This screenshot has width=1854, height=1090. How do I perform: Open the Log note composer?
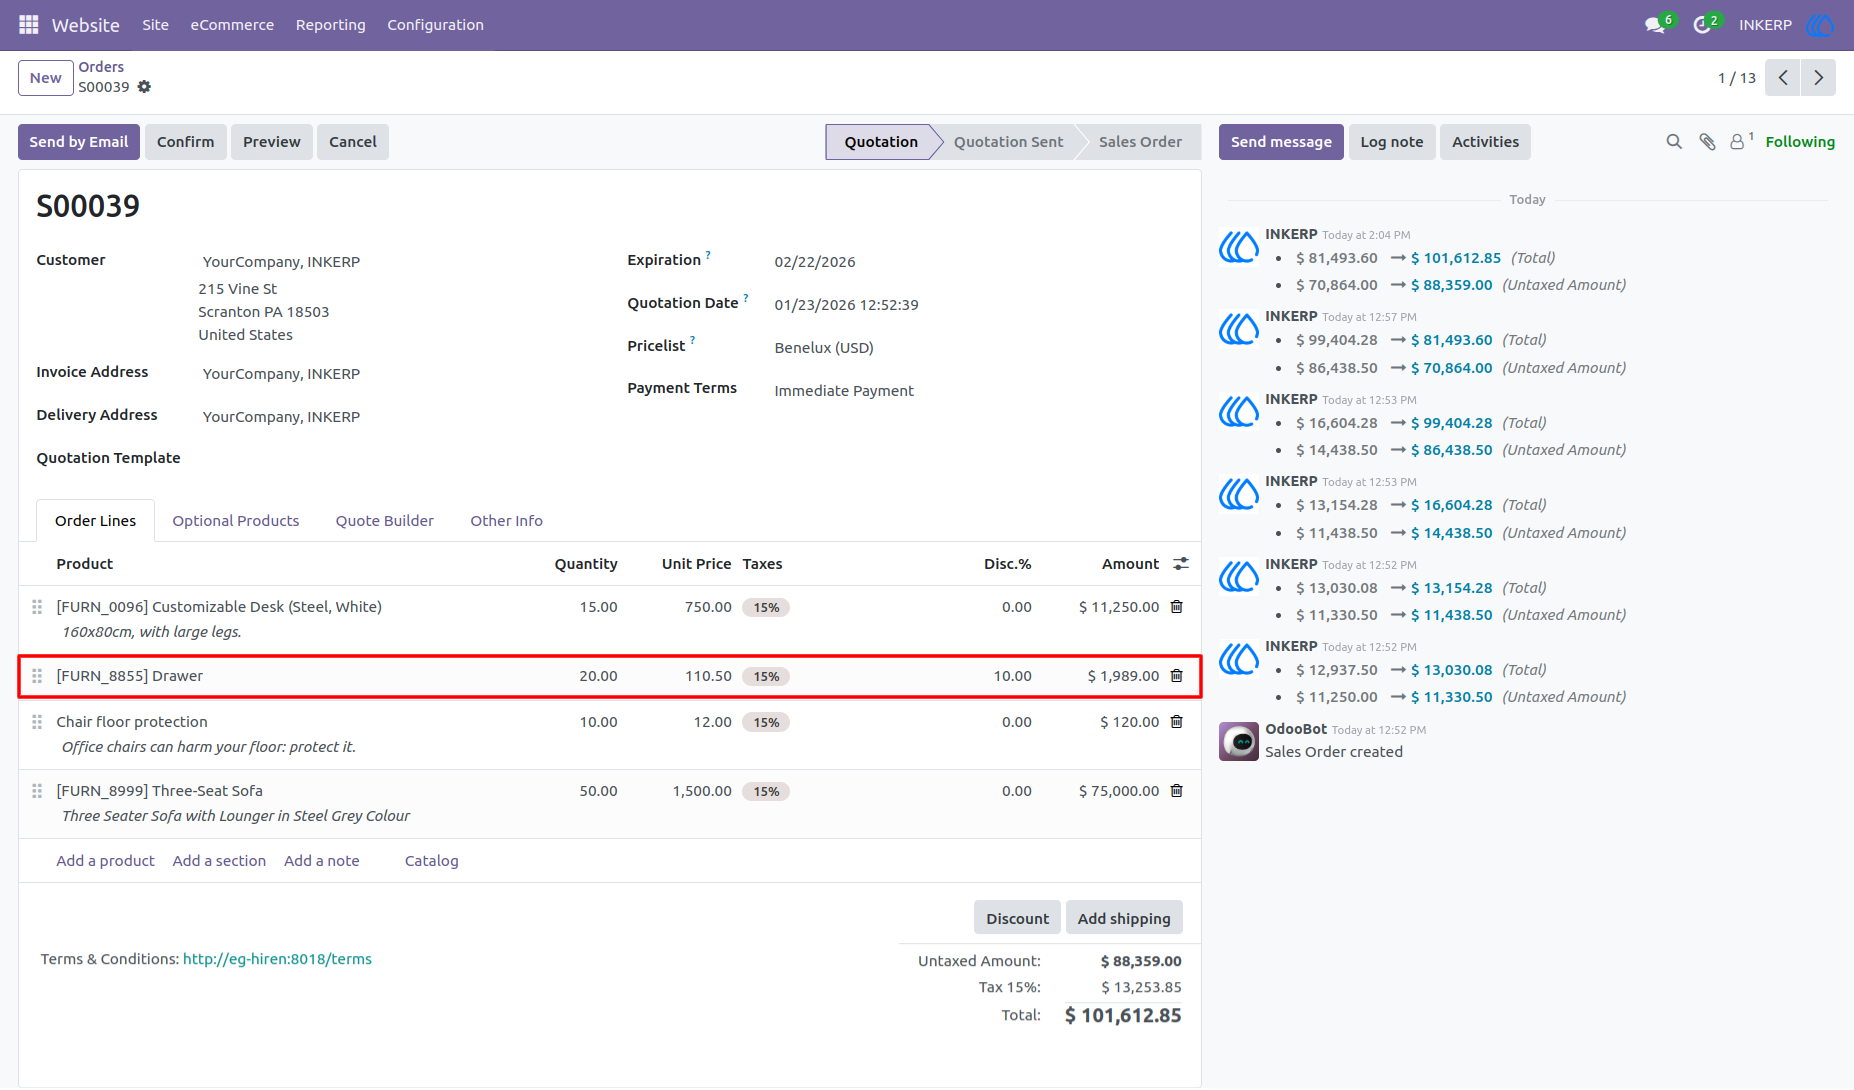pyautogui.click(x=1392, y=142)
